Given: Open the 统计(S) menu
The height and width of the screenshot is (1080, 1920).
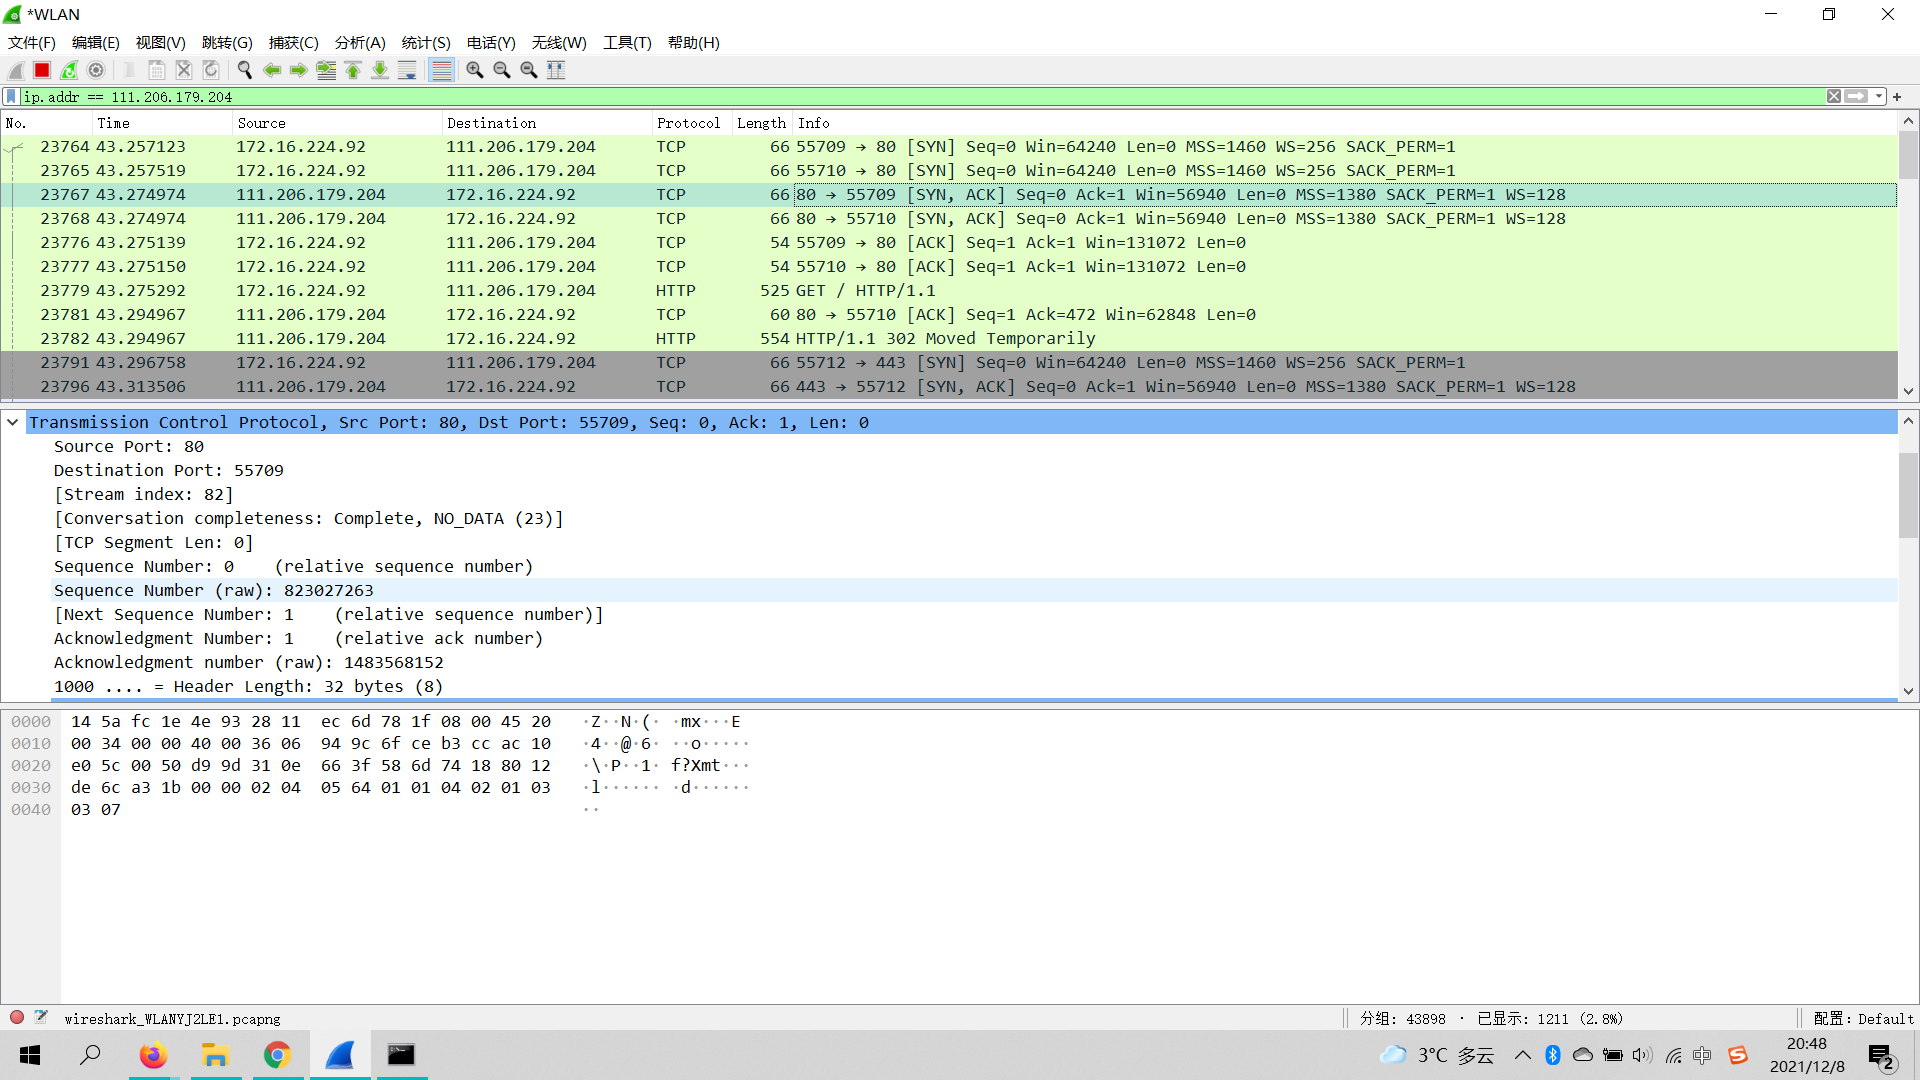Looking at the screenshot, I should [x=426, y=42].
